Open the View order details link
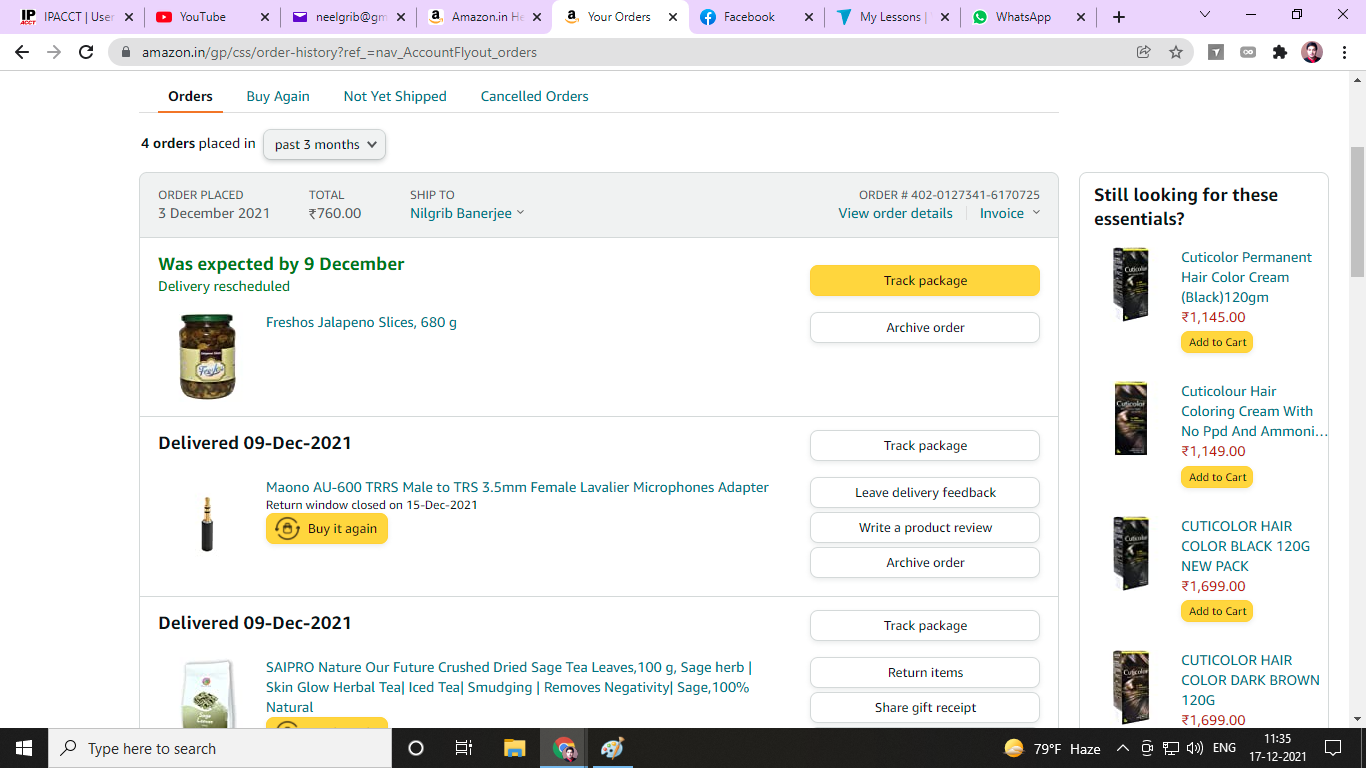Screen dimensions: 1366x768 pyautogui.click(x=895, y=213)
